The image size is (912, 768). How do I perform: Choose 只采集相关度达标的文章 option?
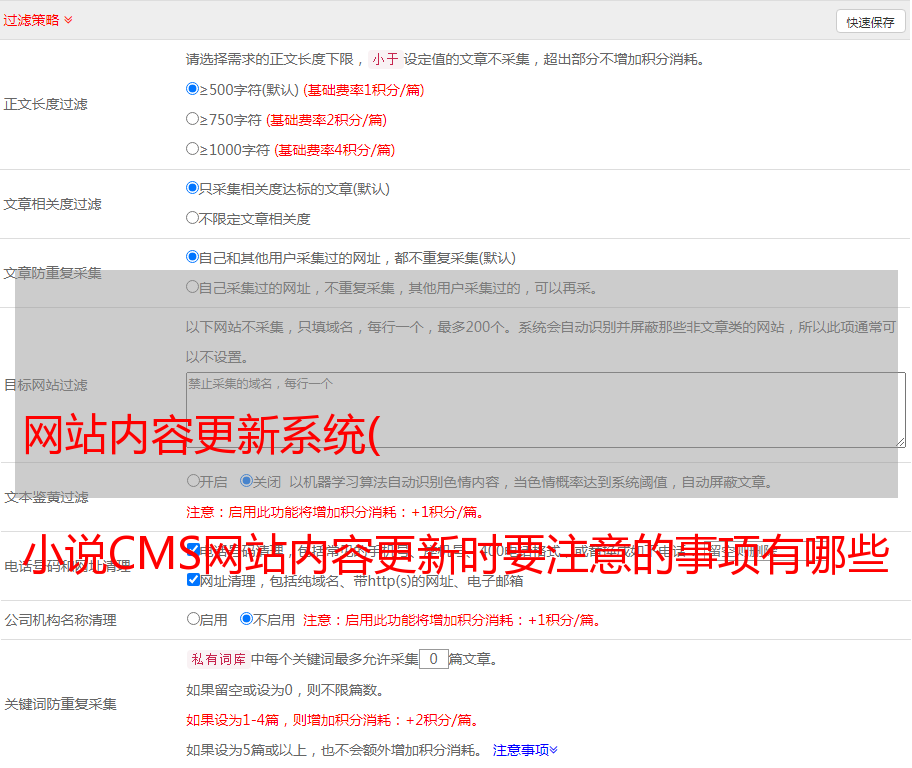pyautogui.click(x=193, y=188)
